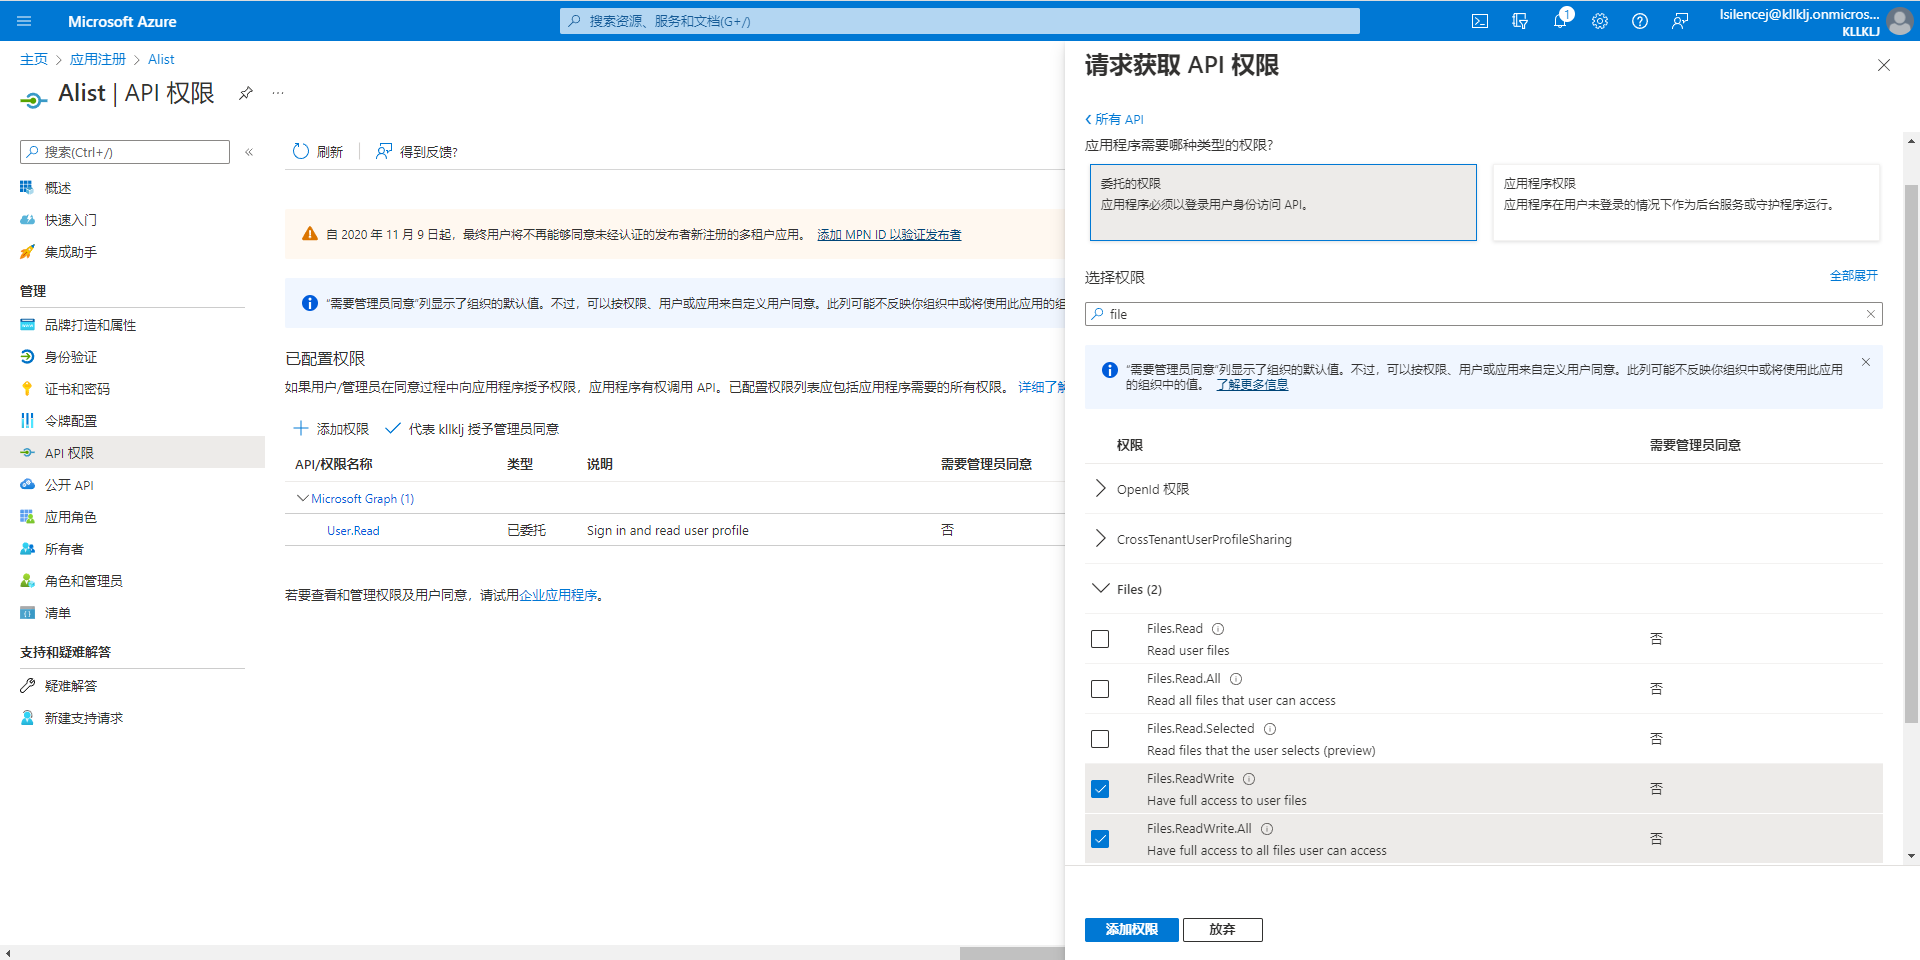Collapse the left sidebar menu
This screenshot has height=960, width=1920.
(x=249, y=152)
